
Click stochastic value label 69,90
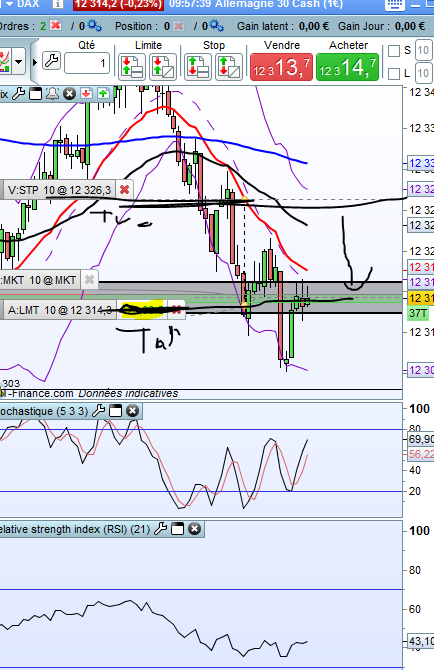coord(421,439)
